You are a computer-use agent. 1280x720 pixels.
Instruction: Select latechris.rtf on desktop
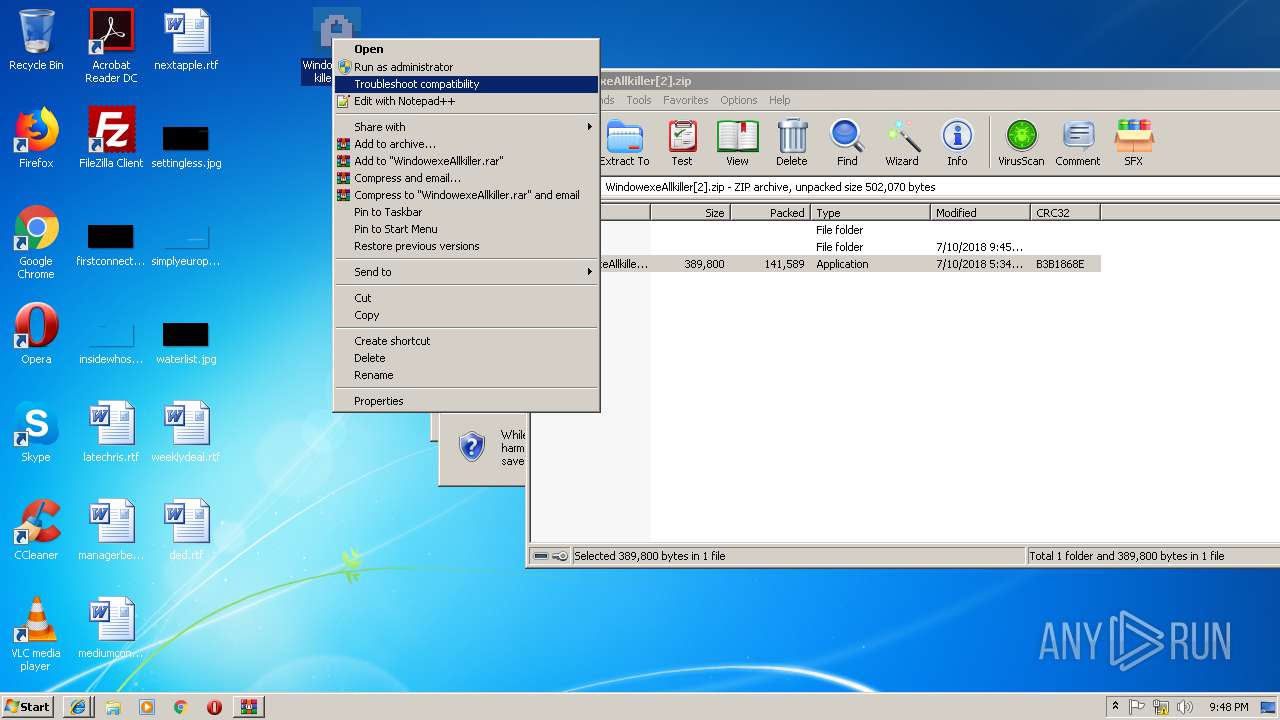pos(111,432)
